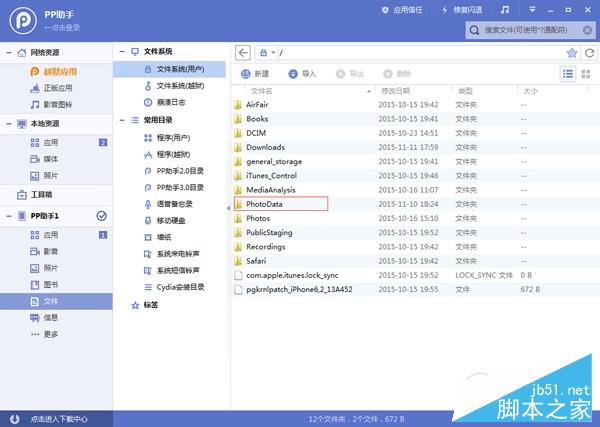Image resolution: width=600 pixels, height=427 pixels.
Task: Switch to list view
Action: (x=568, y=73)
